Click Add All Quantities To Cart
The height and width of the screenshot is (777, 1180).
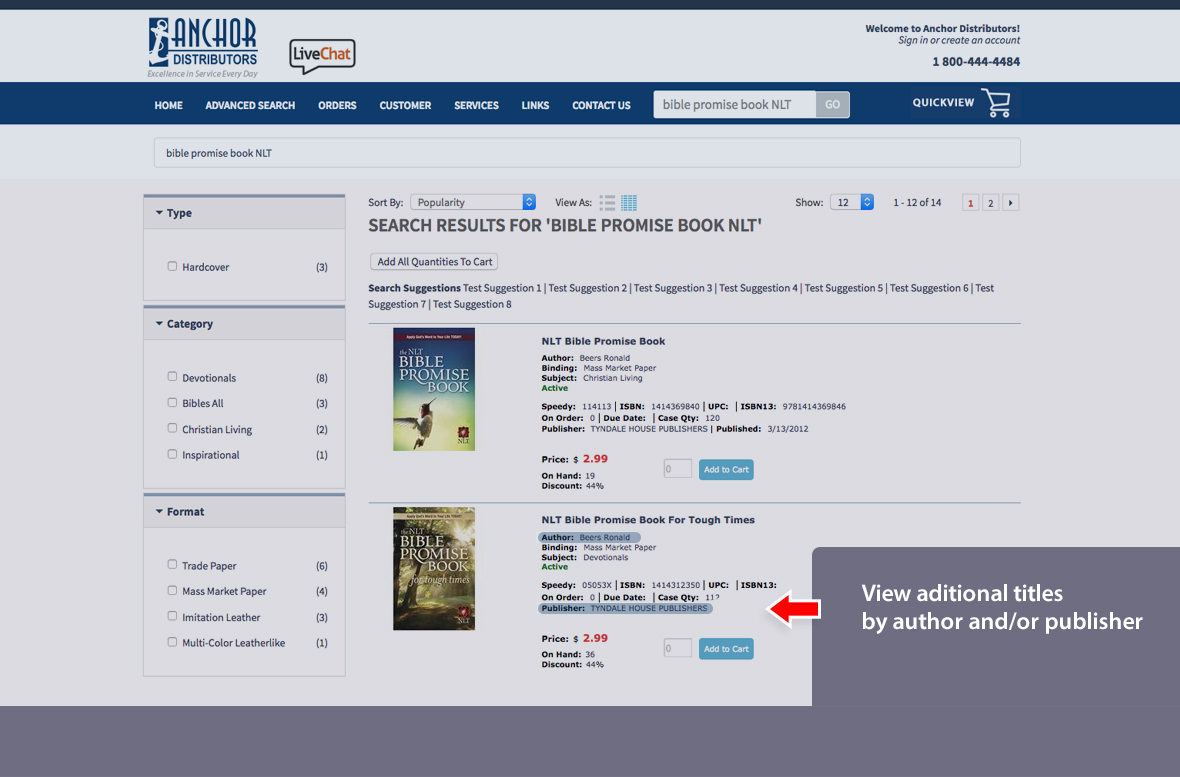[x=434, y=261]
